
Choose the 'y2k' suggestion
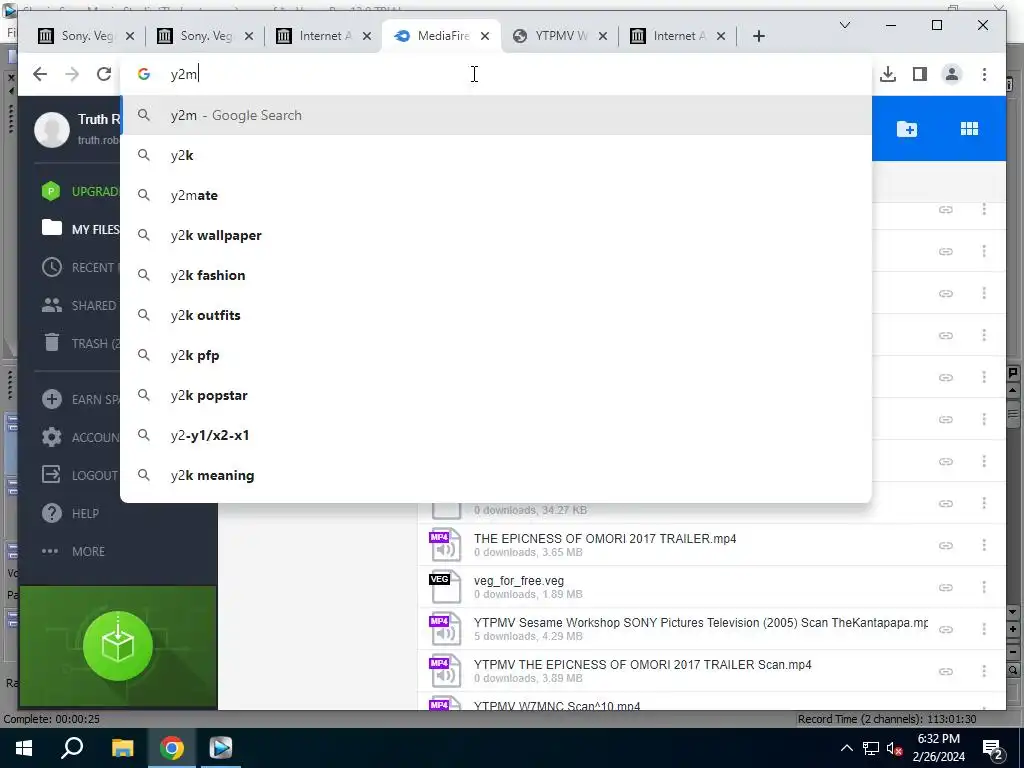(496, 155)
